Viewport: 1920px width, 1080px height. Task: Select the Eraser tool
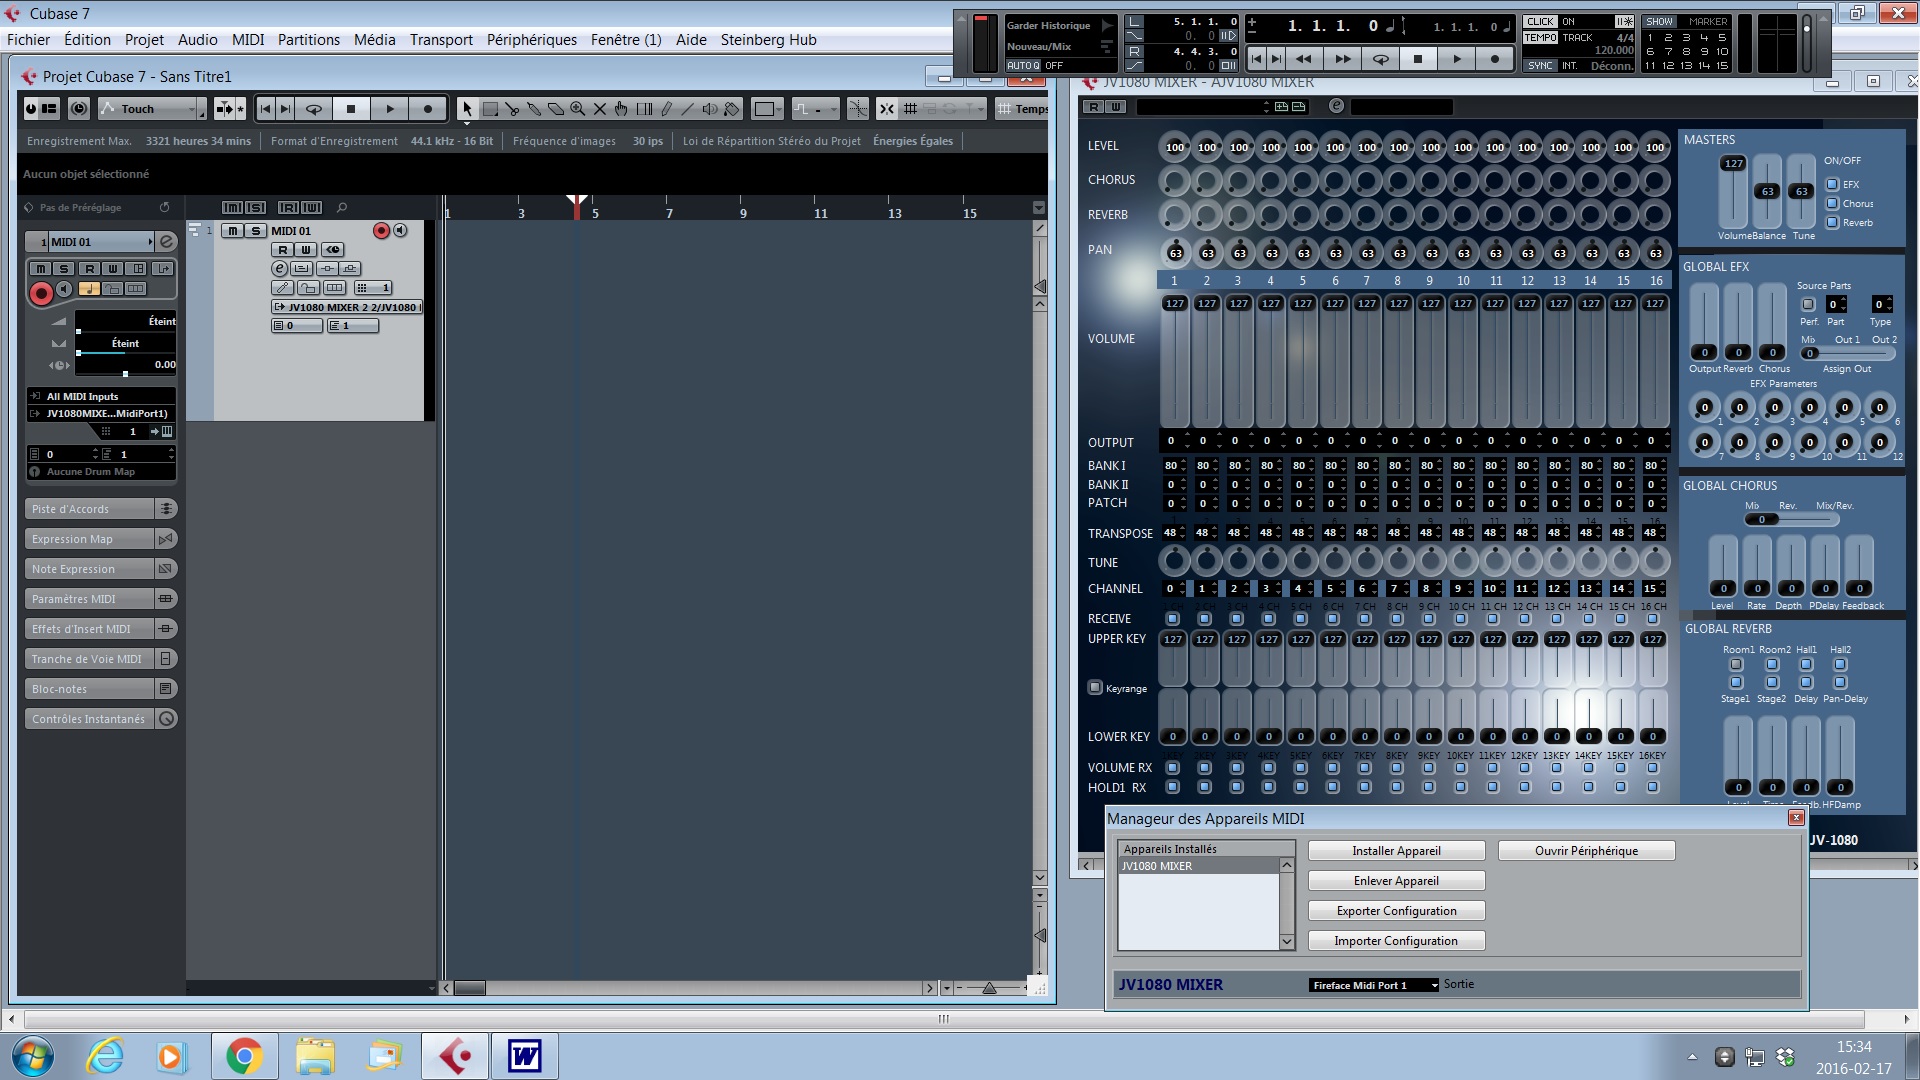556,109
